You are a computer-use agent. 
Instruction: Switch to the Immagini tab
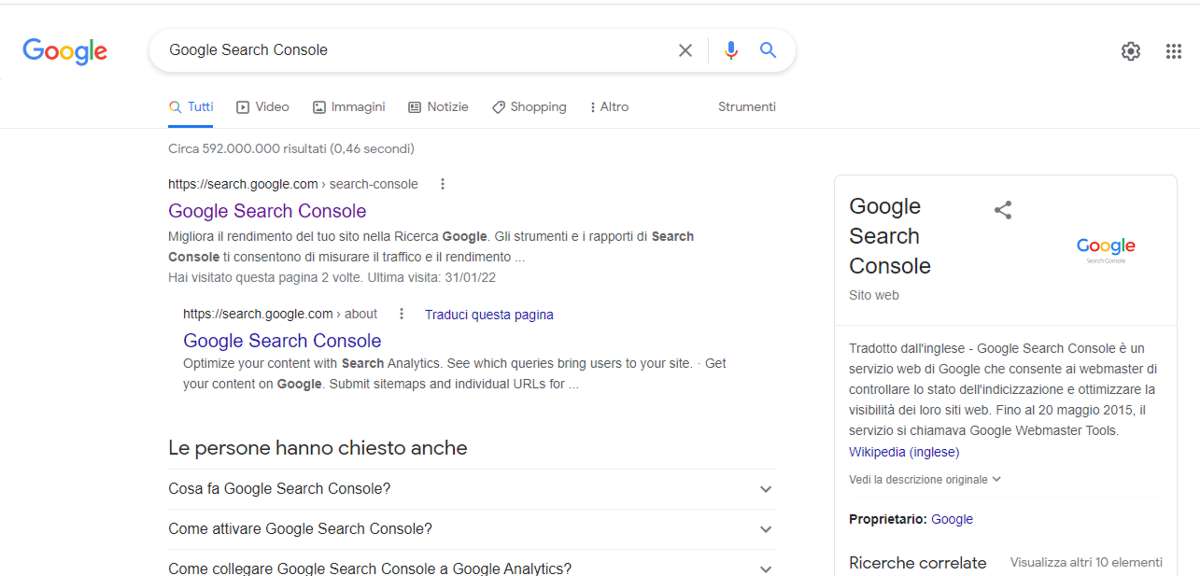(349, 107)
